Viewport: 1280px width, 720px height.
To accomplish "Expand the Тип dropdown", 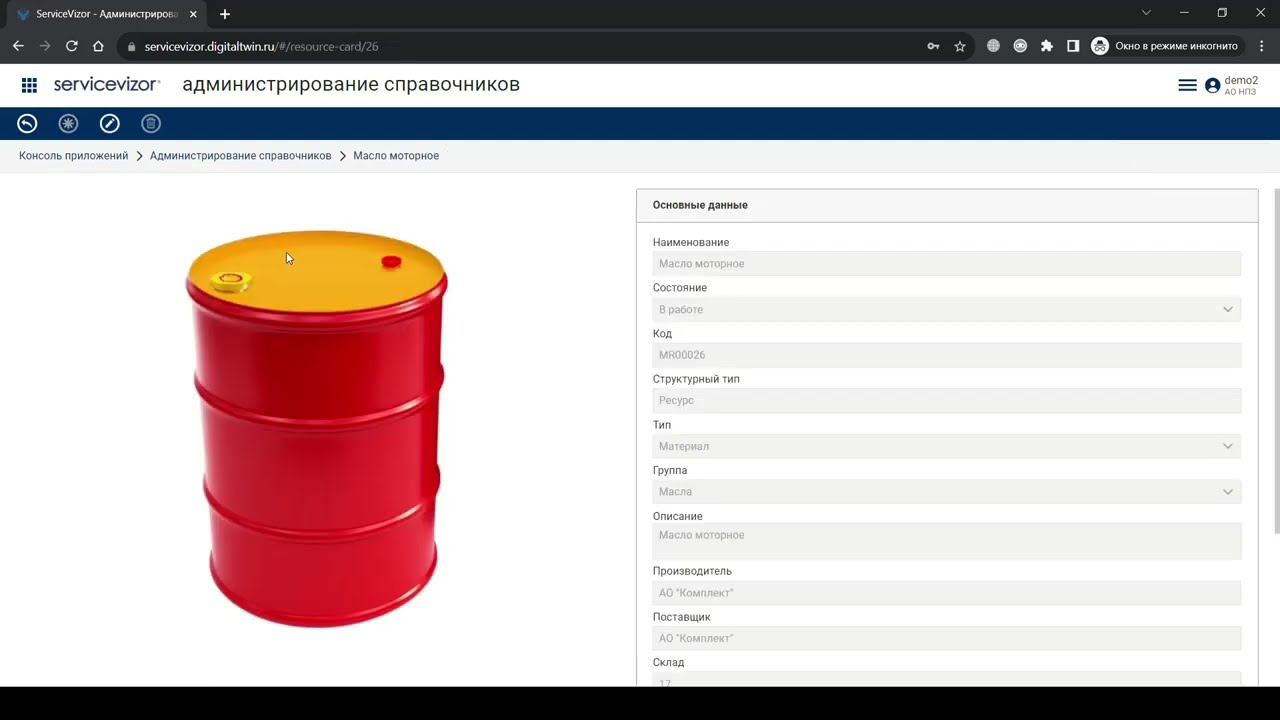I will point(1227,446).
